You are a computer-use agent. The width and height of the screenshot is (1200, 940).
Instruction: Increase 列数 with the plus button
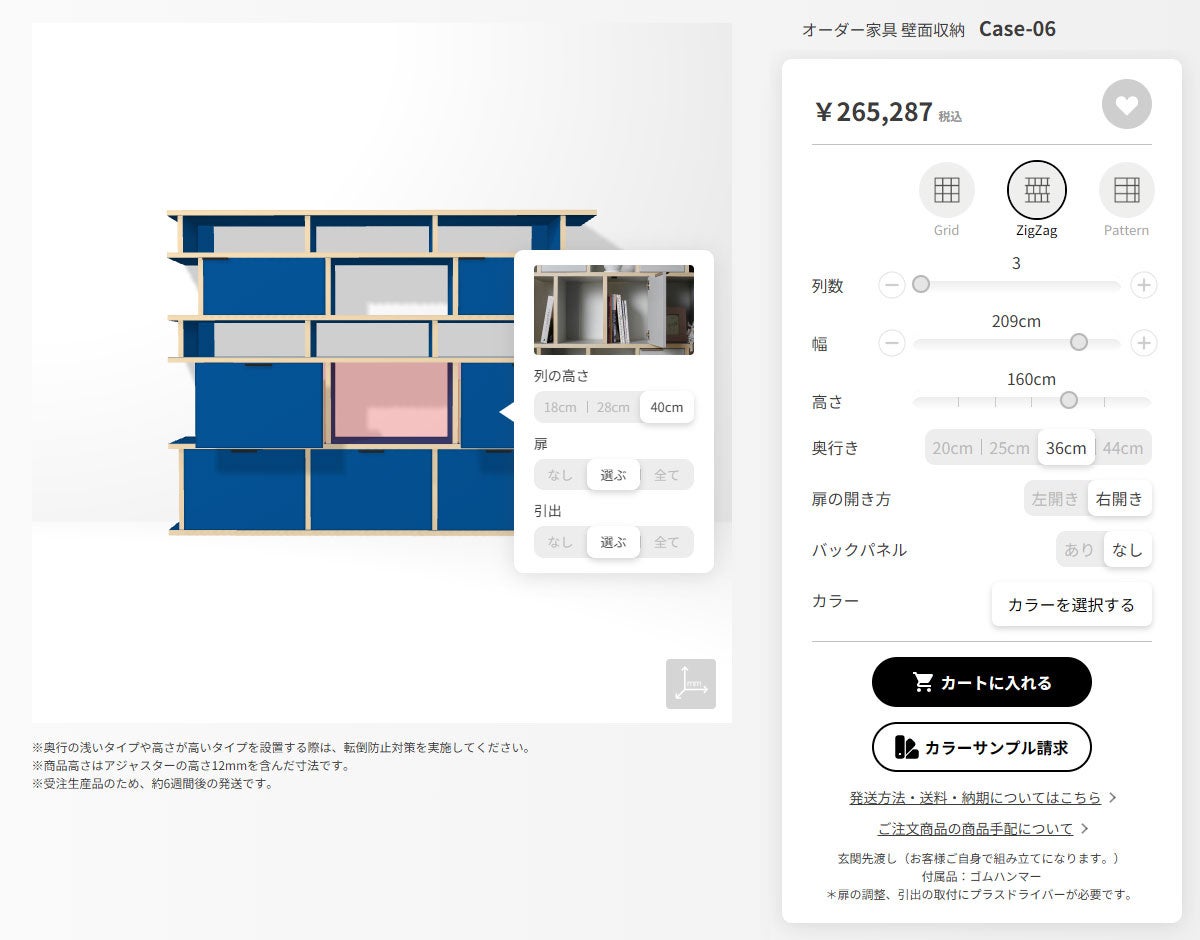1144,285
